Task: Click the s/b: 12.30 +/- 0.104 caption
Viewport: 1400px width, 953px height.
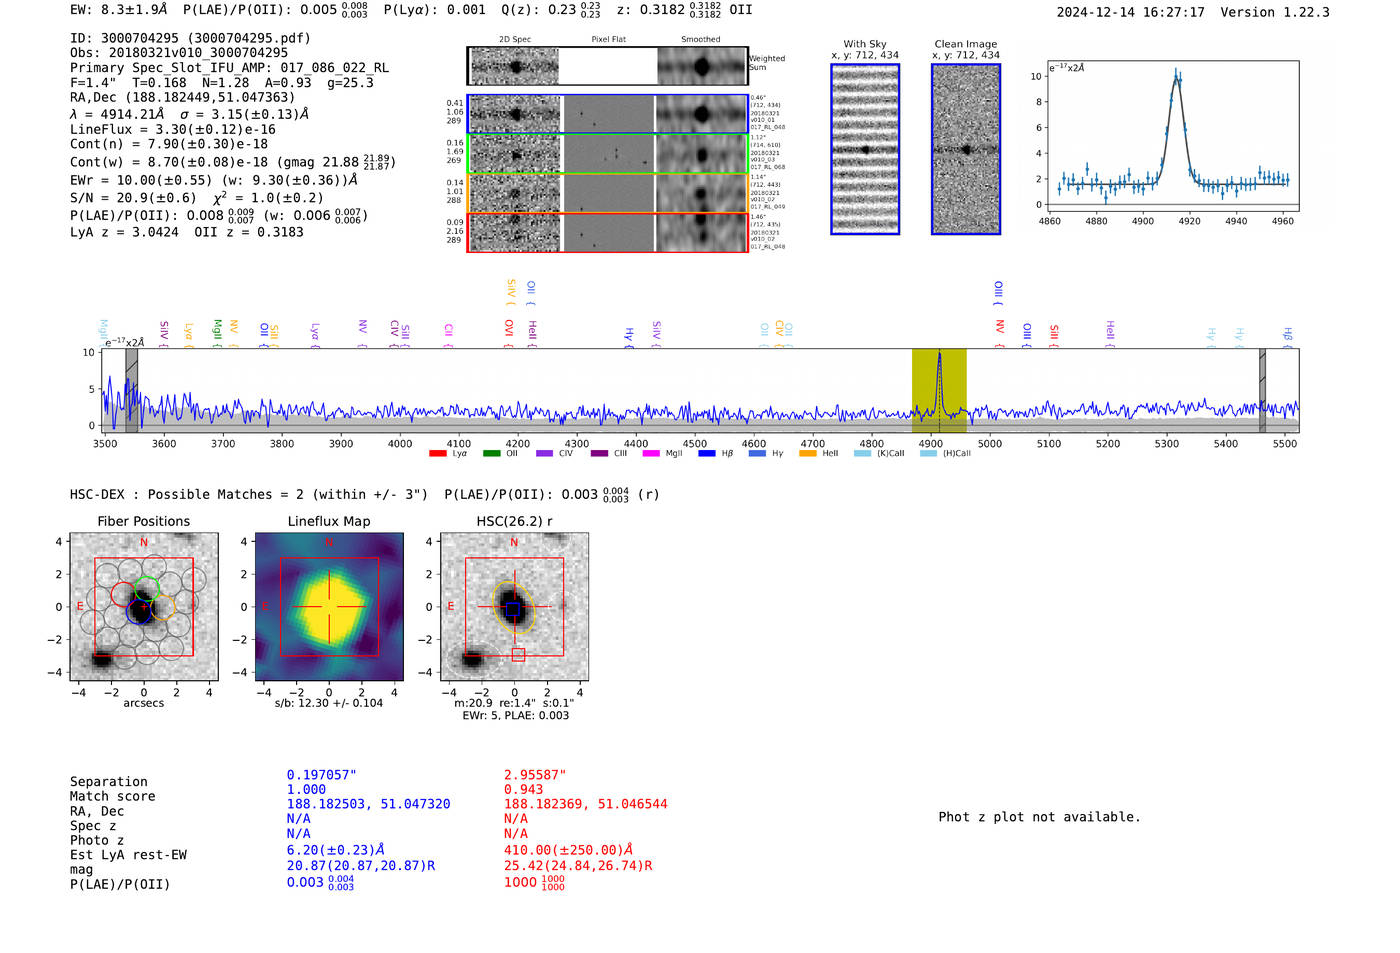Action: tap(329, 703)
